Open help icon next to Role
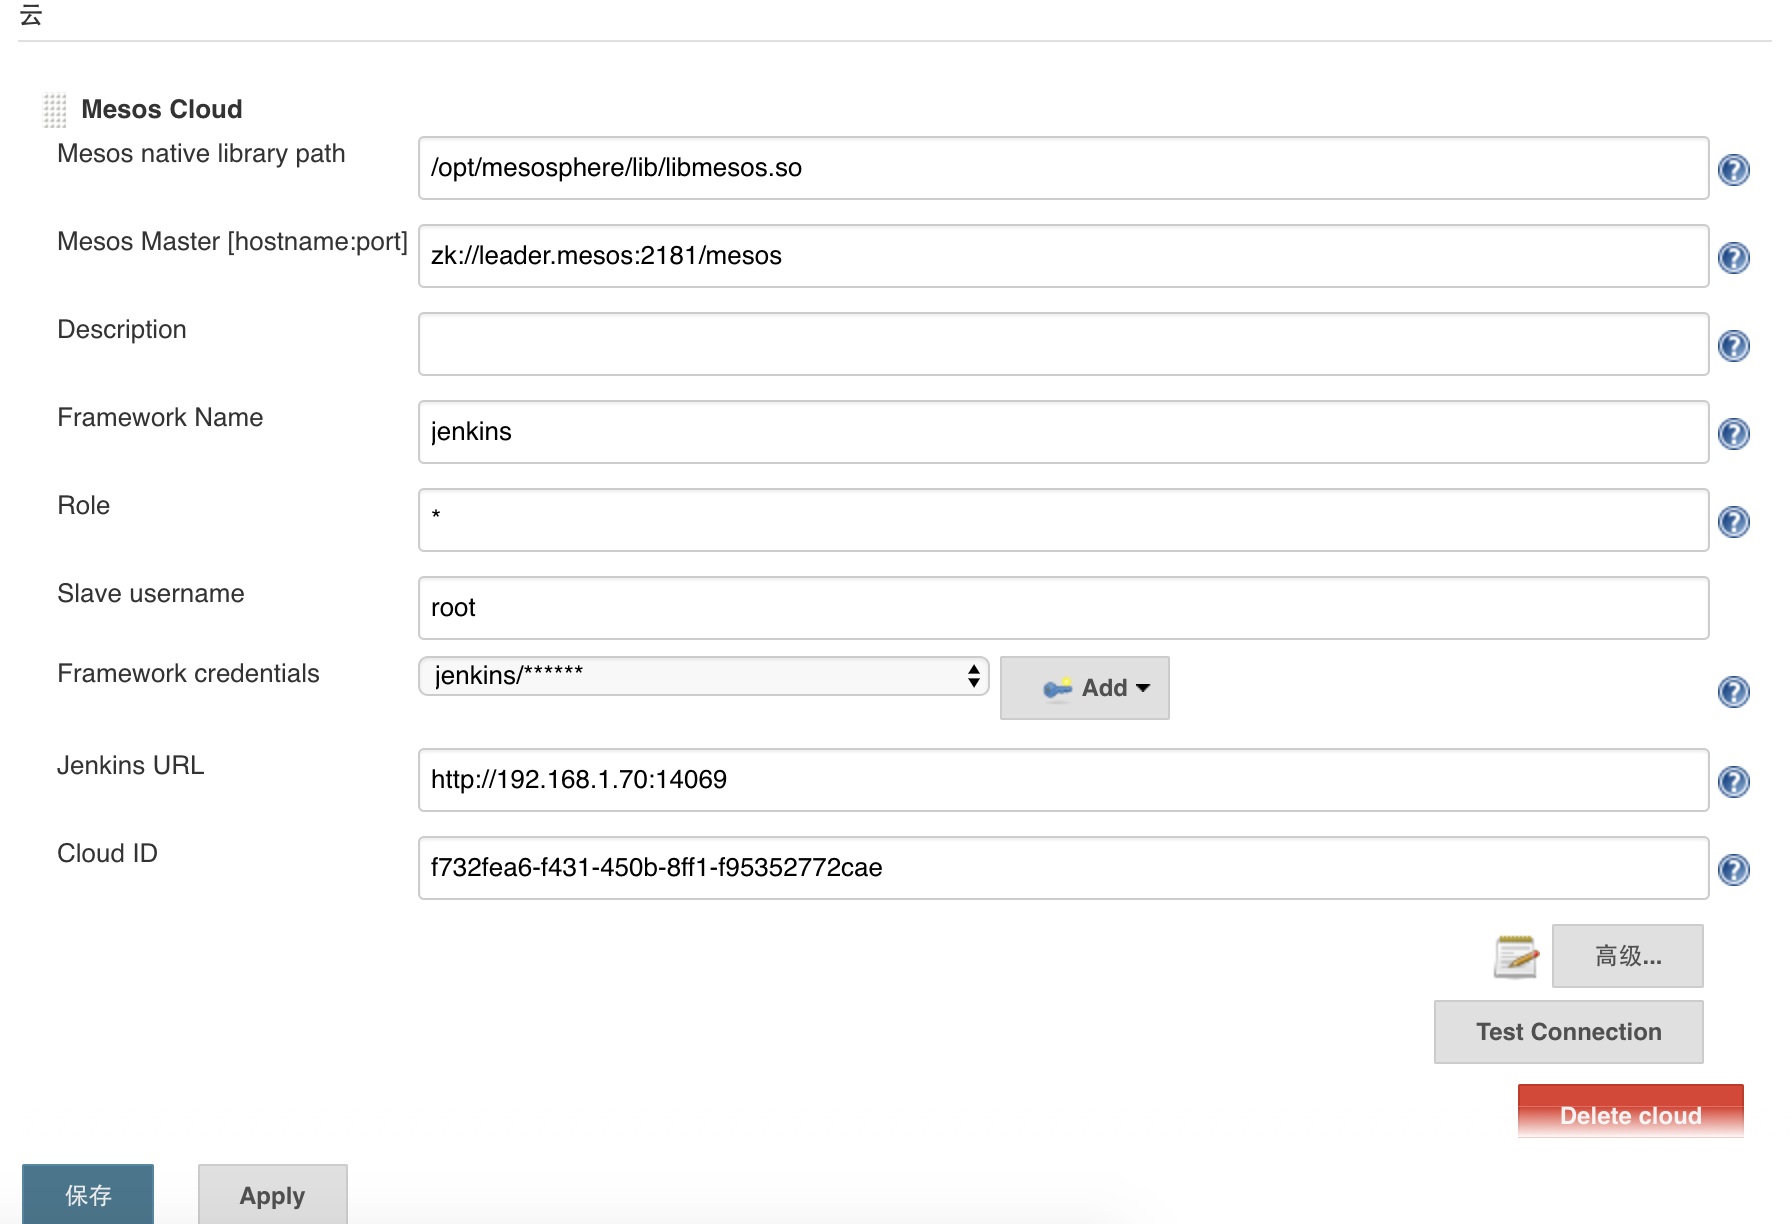 [x=1733, y=522]
